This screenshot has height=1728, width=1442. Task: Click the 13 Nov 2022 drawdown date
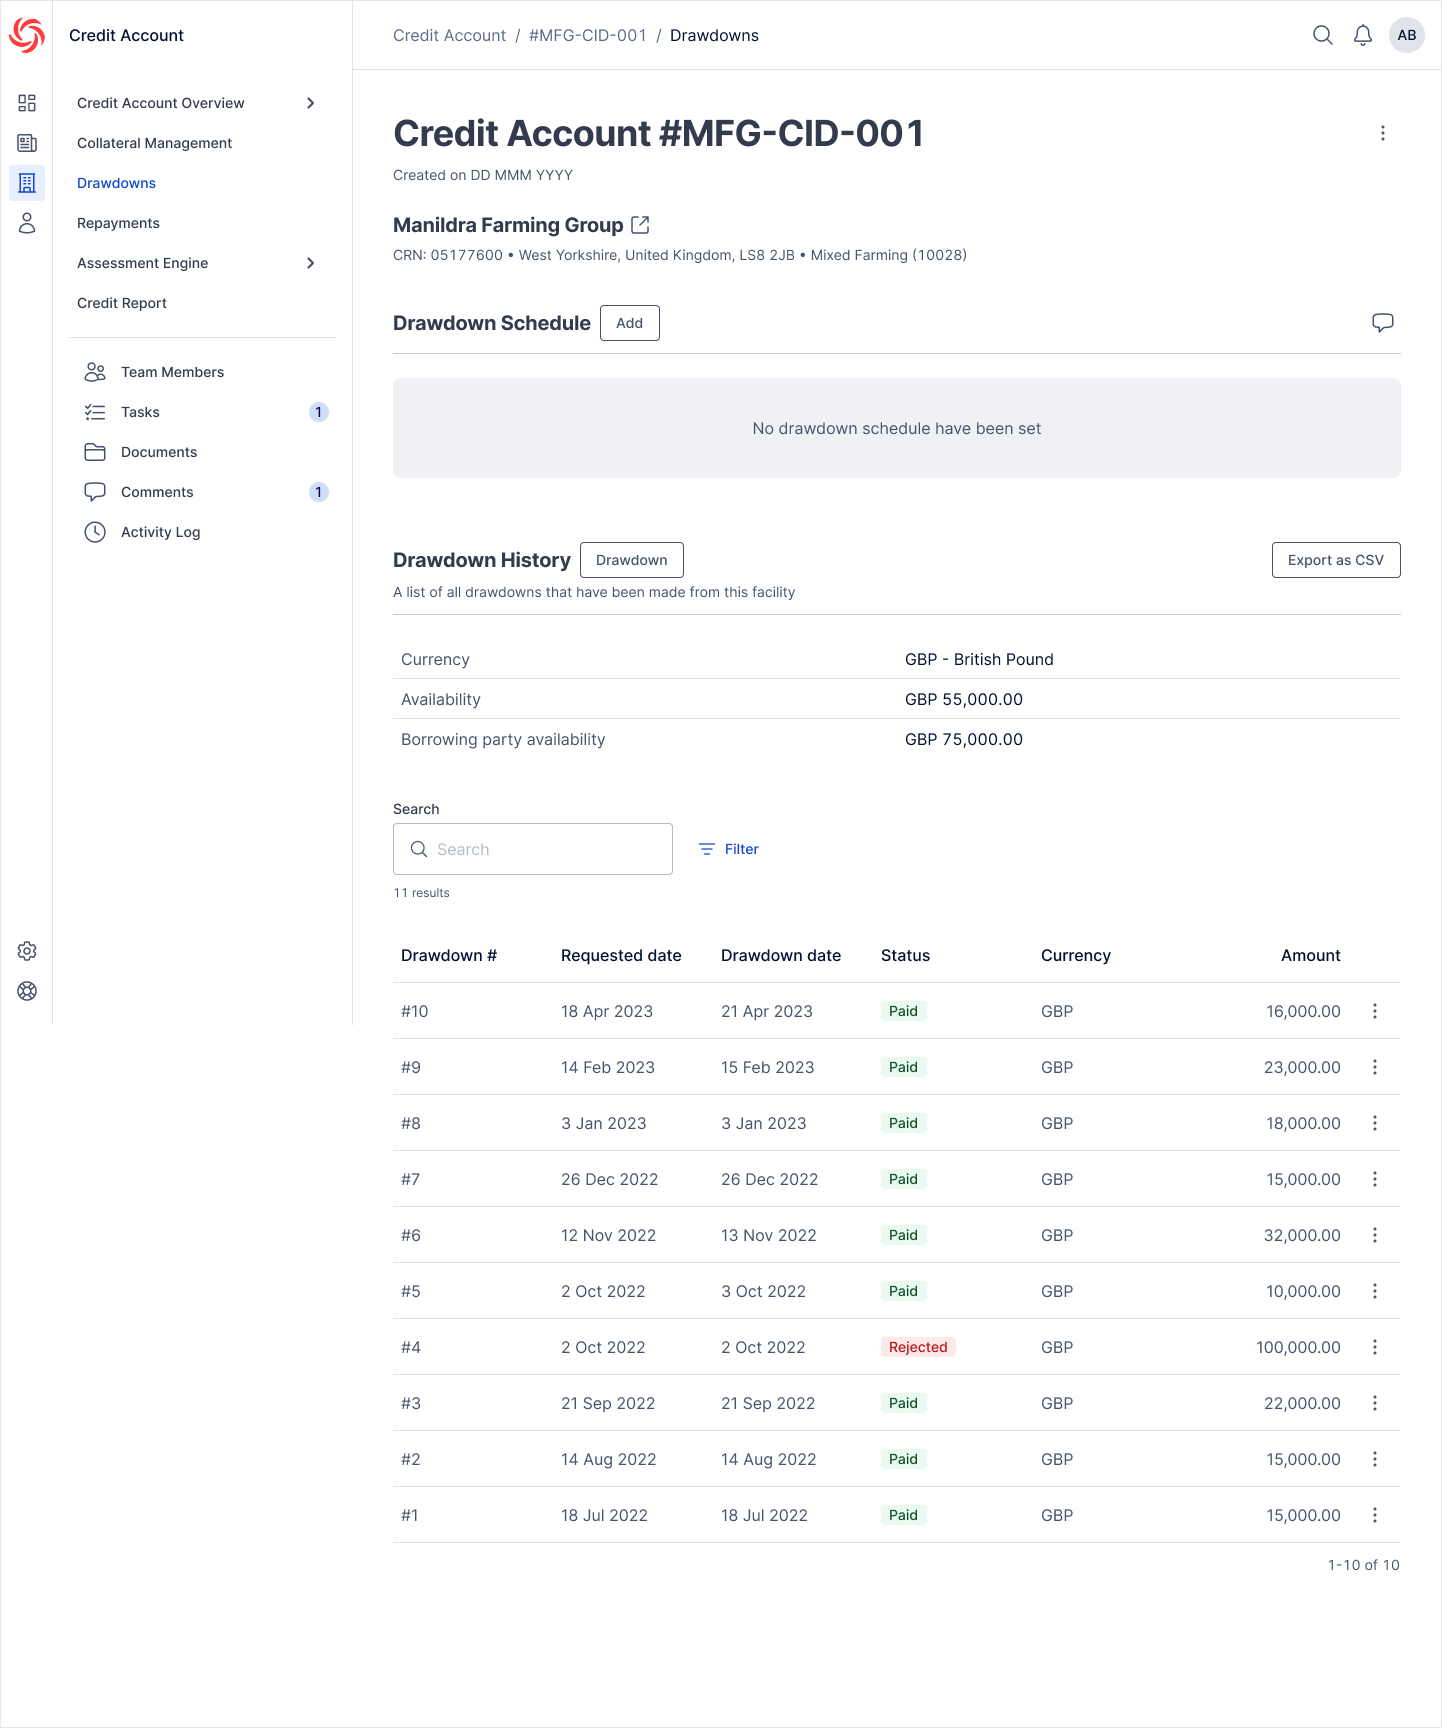(x=769, y=1235)
